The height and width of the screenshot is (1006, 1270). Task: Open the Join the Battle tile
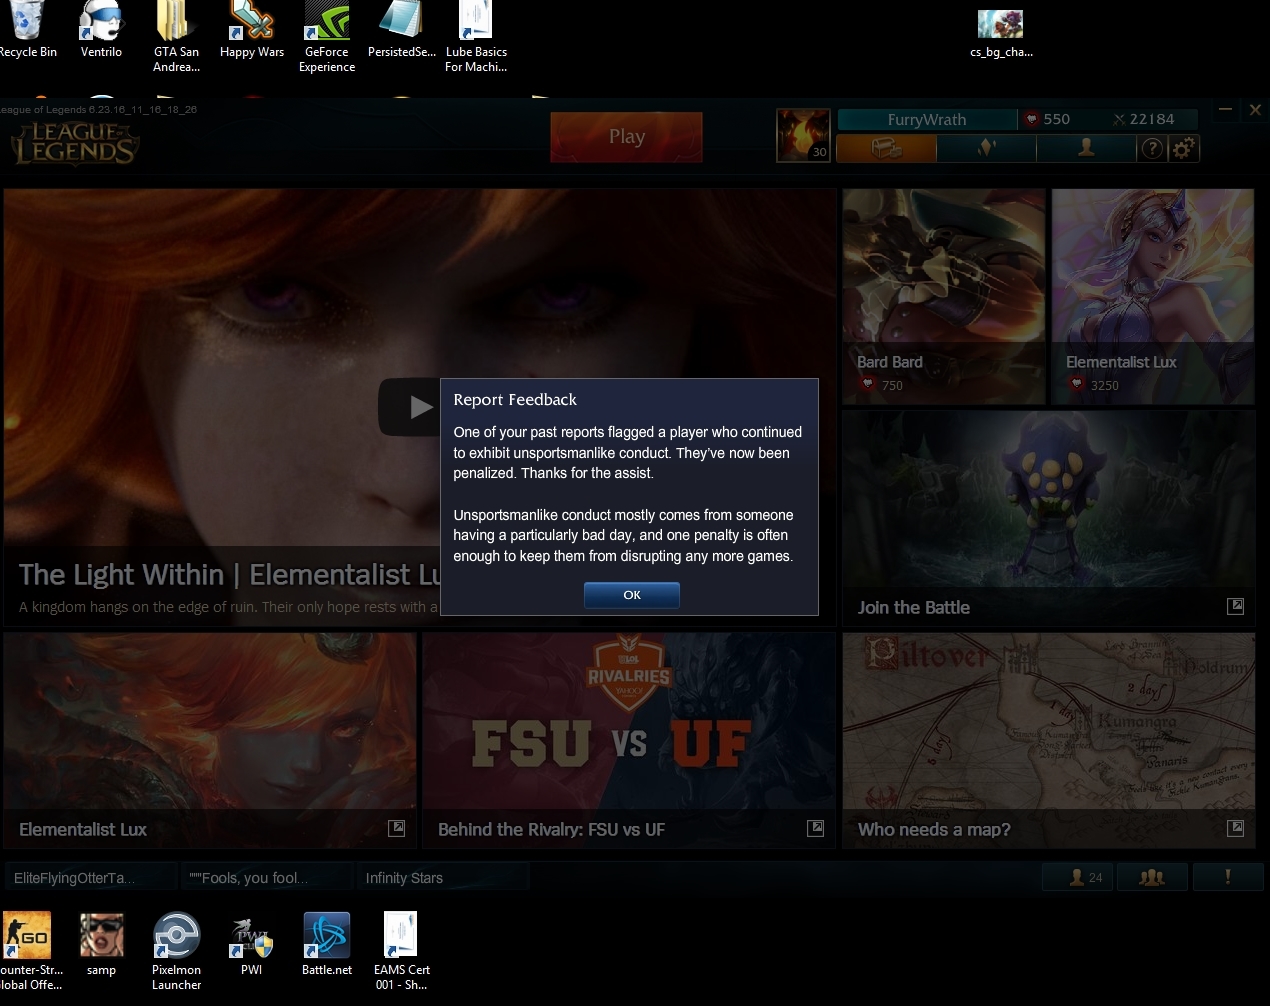click(x=1048, y=518)
